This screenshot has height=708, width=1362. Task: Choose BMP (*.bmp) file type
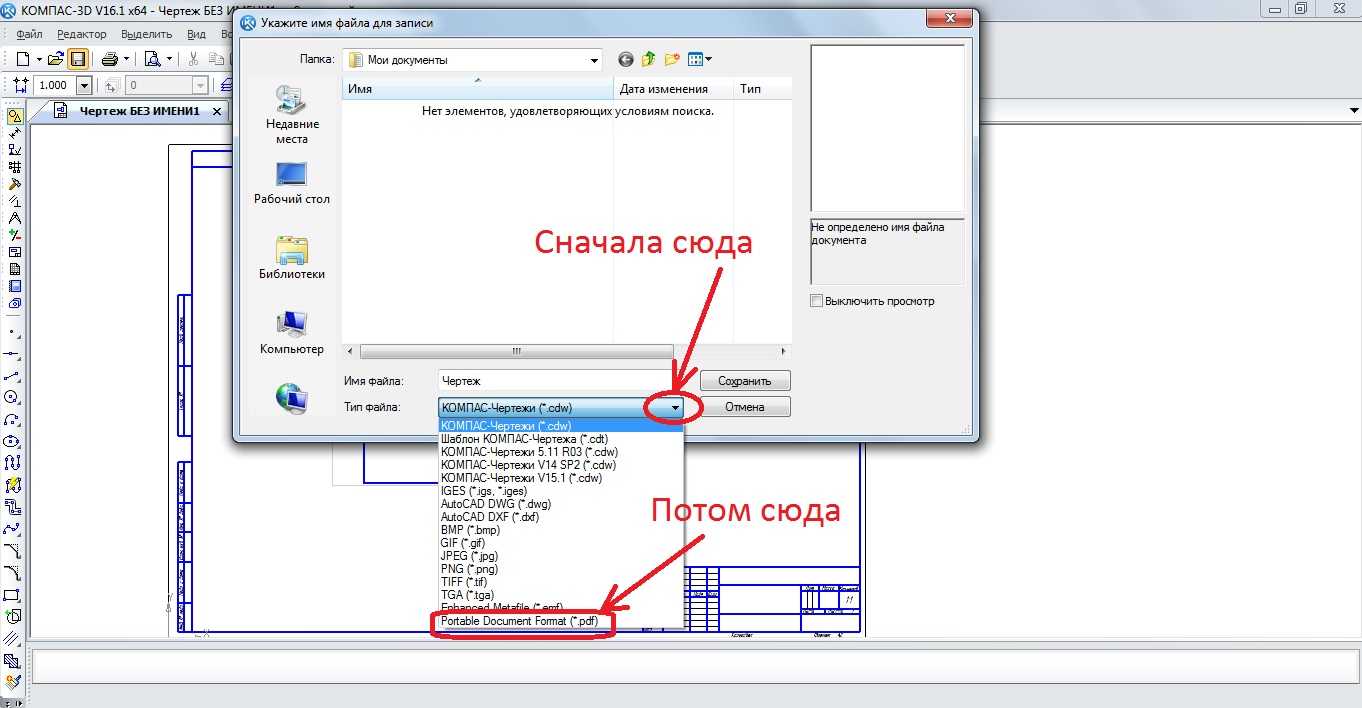point(470,530)
